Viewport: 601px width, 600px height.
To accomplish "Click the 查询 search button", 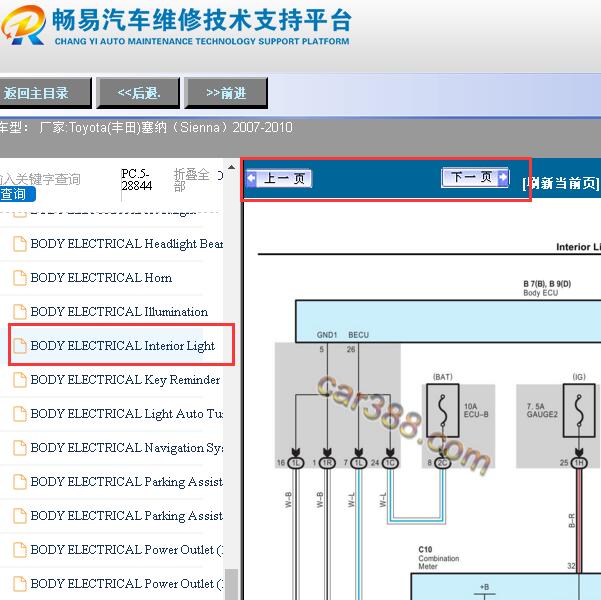I will tap(17, 194).
